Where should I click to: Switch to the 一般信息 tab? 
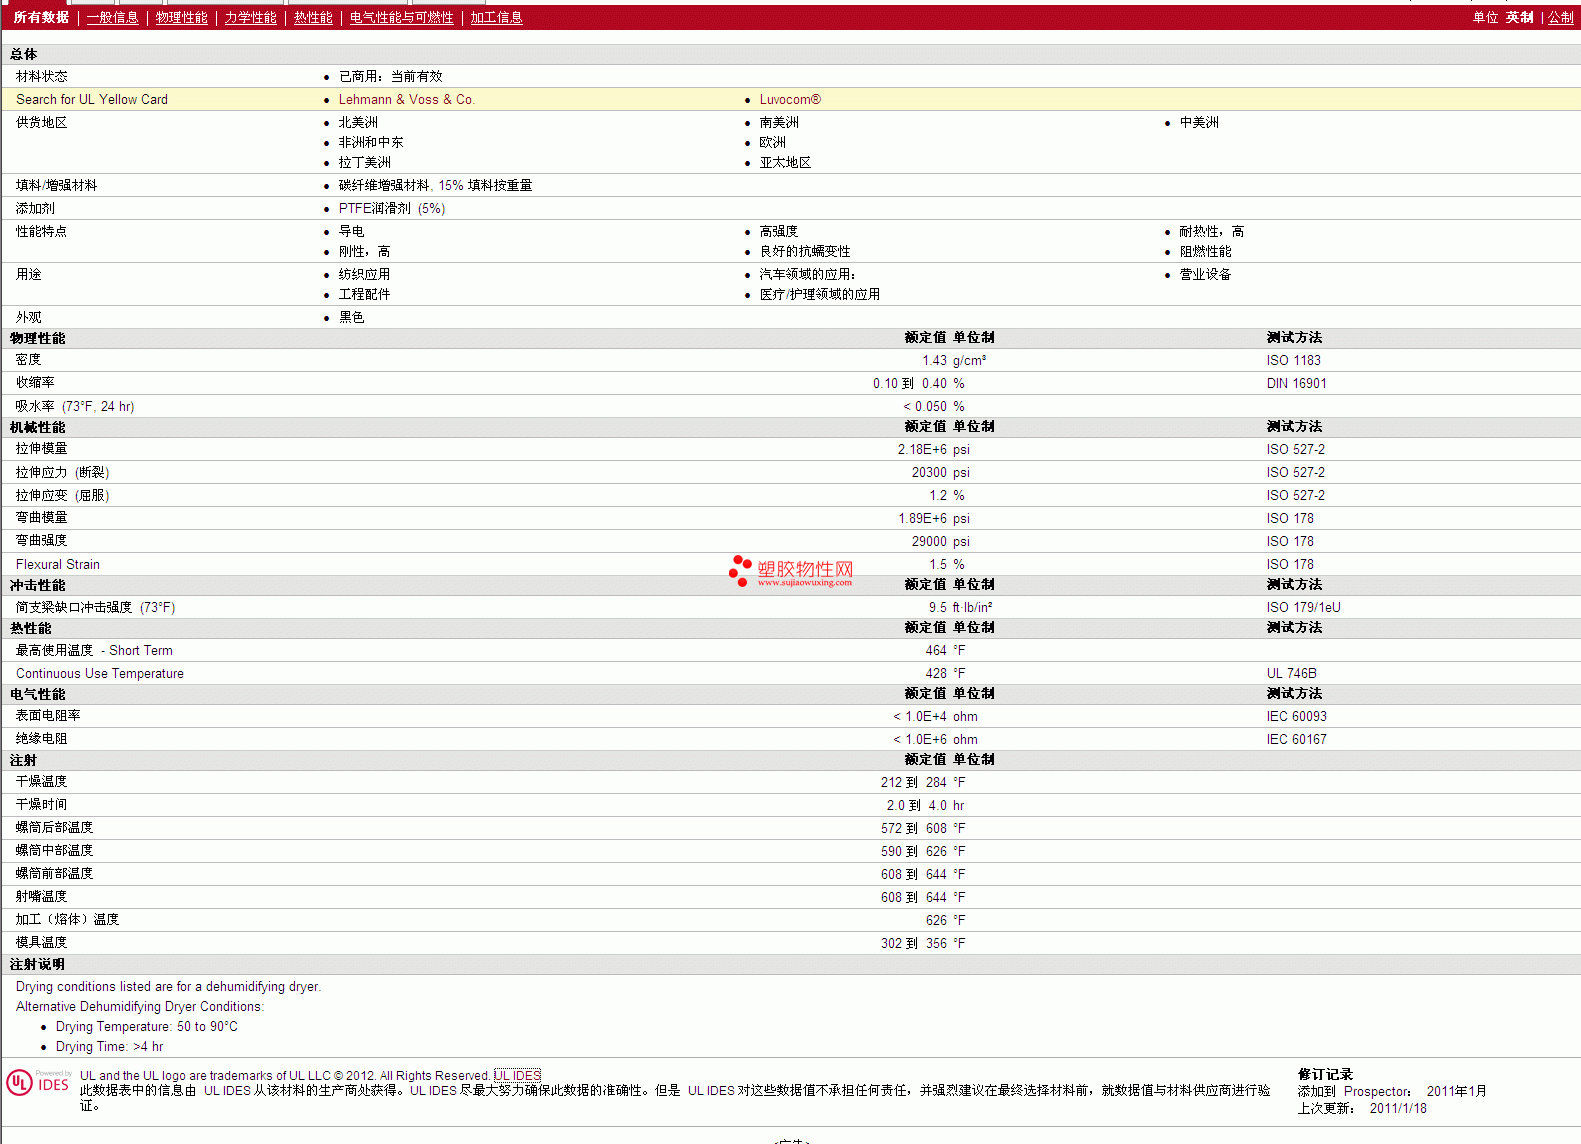click(x=112, y=17)
